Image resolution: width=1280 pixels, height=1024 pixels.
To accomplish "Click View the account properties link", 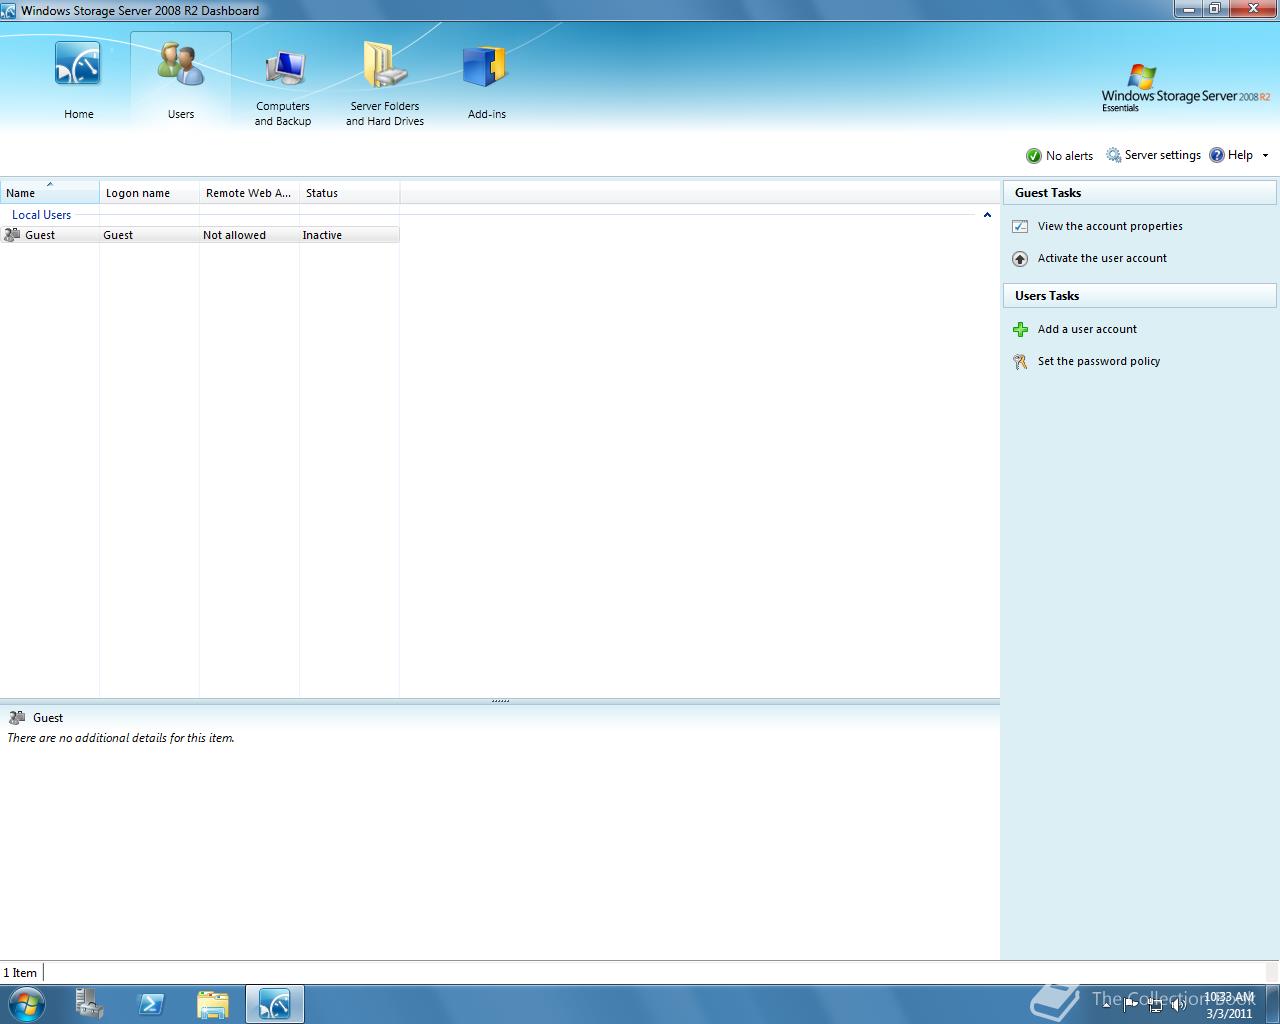I will tap(1110, 227).
